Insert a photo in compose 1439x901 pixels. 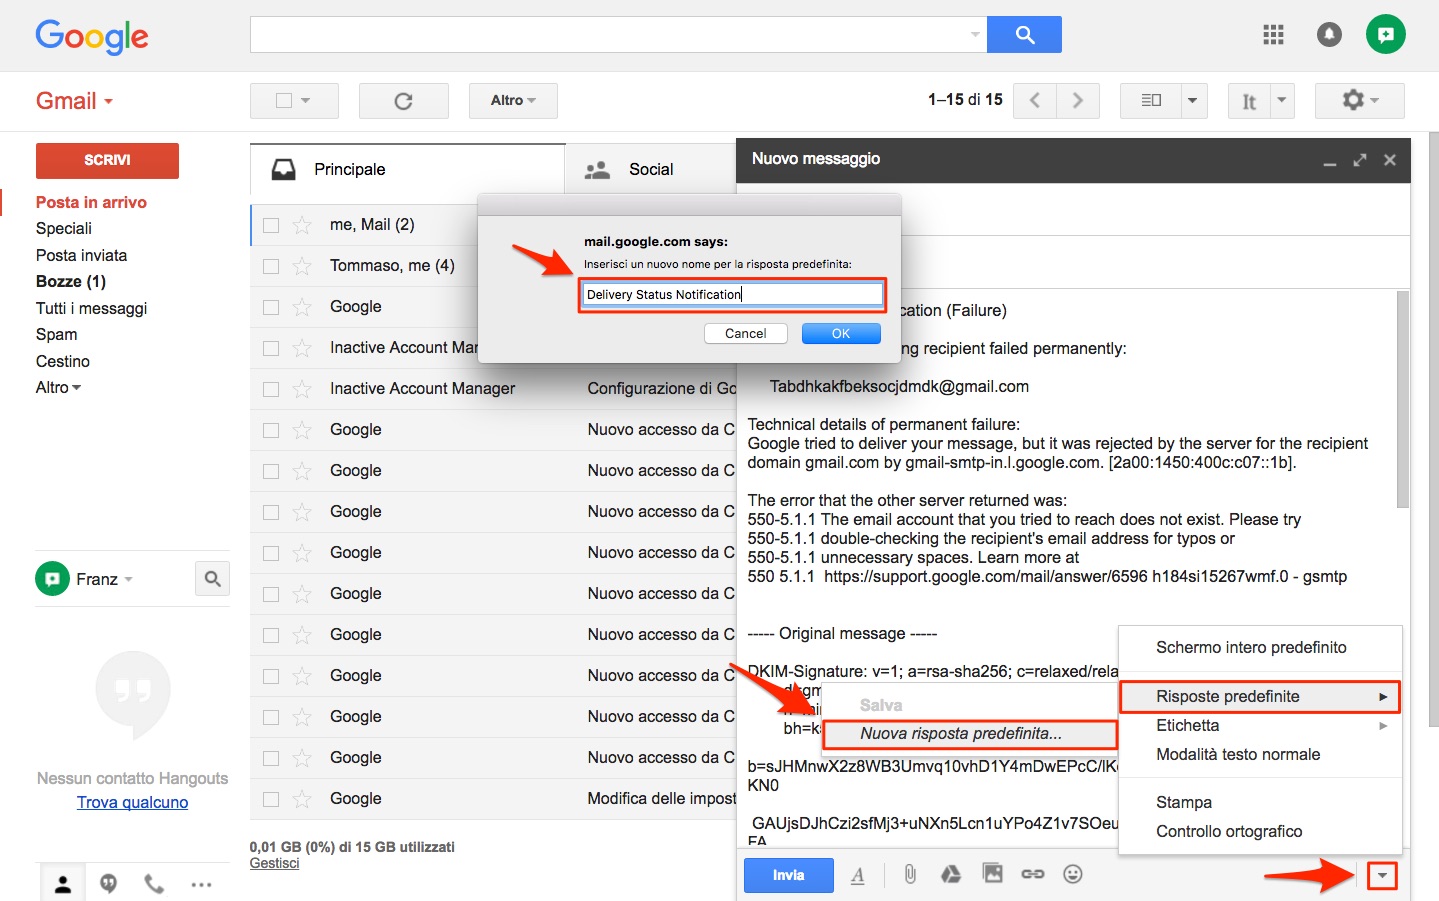coord(992,874)
